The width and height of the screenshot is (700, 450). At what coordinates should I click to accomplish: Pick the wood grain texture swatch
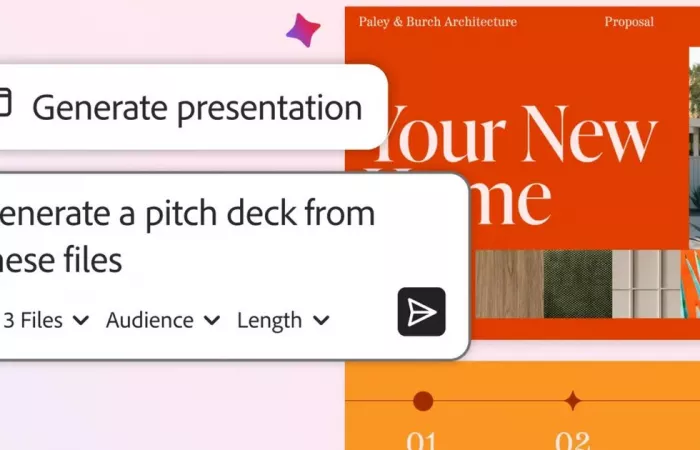tap(508, 283)
